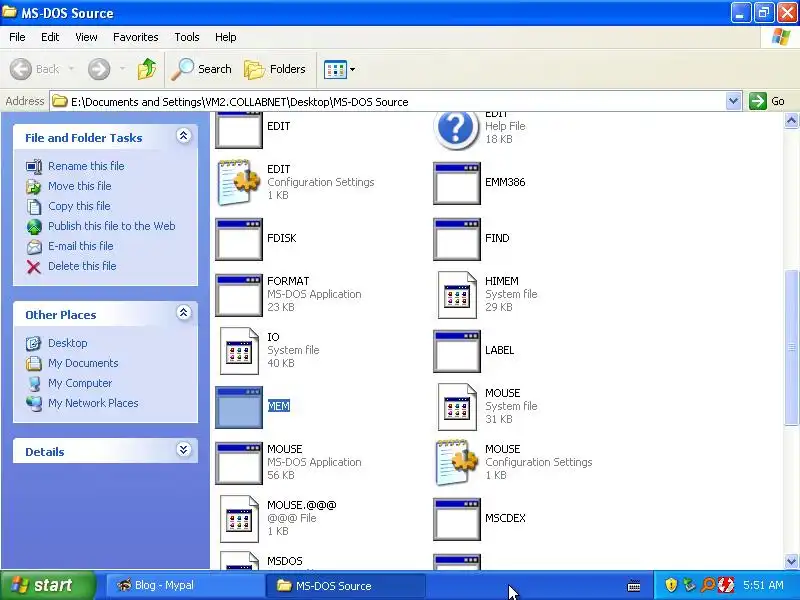Screen dimensions: 800x600
Task: Select the MOUSE.@@@ file icon
Action: 239,519
